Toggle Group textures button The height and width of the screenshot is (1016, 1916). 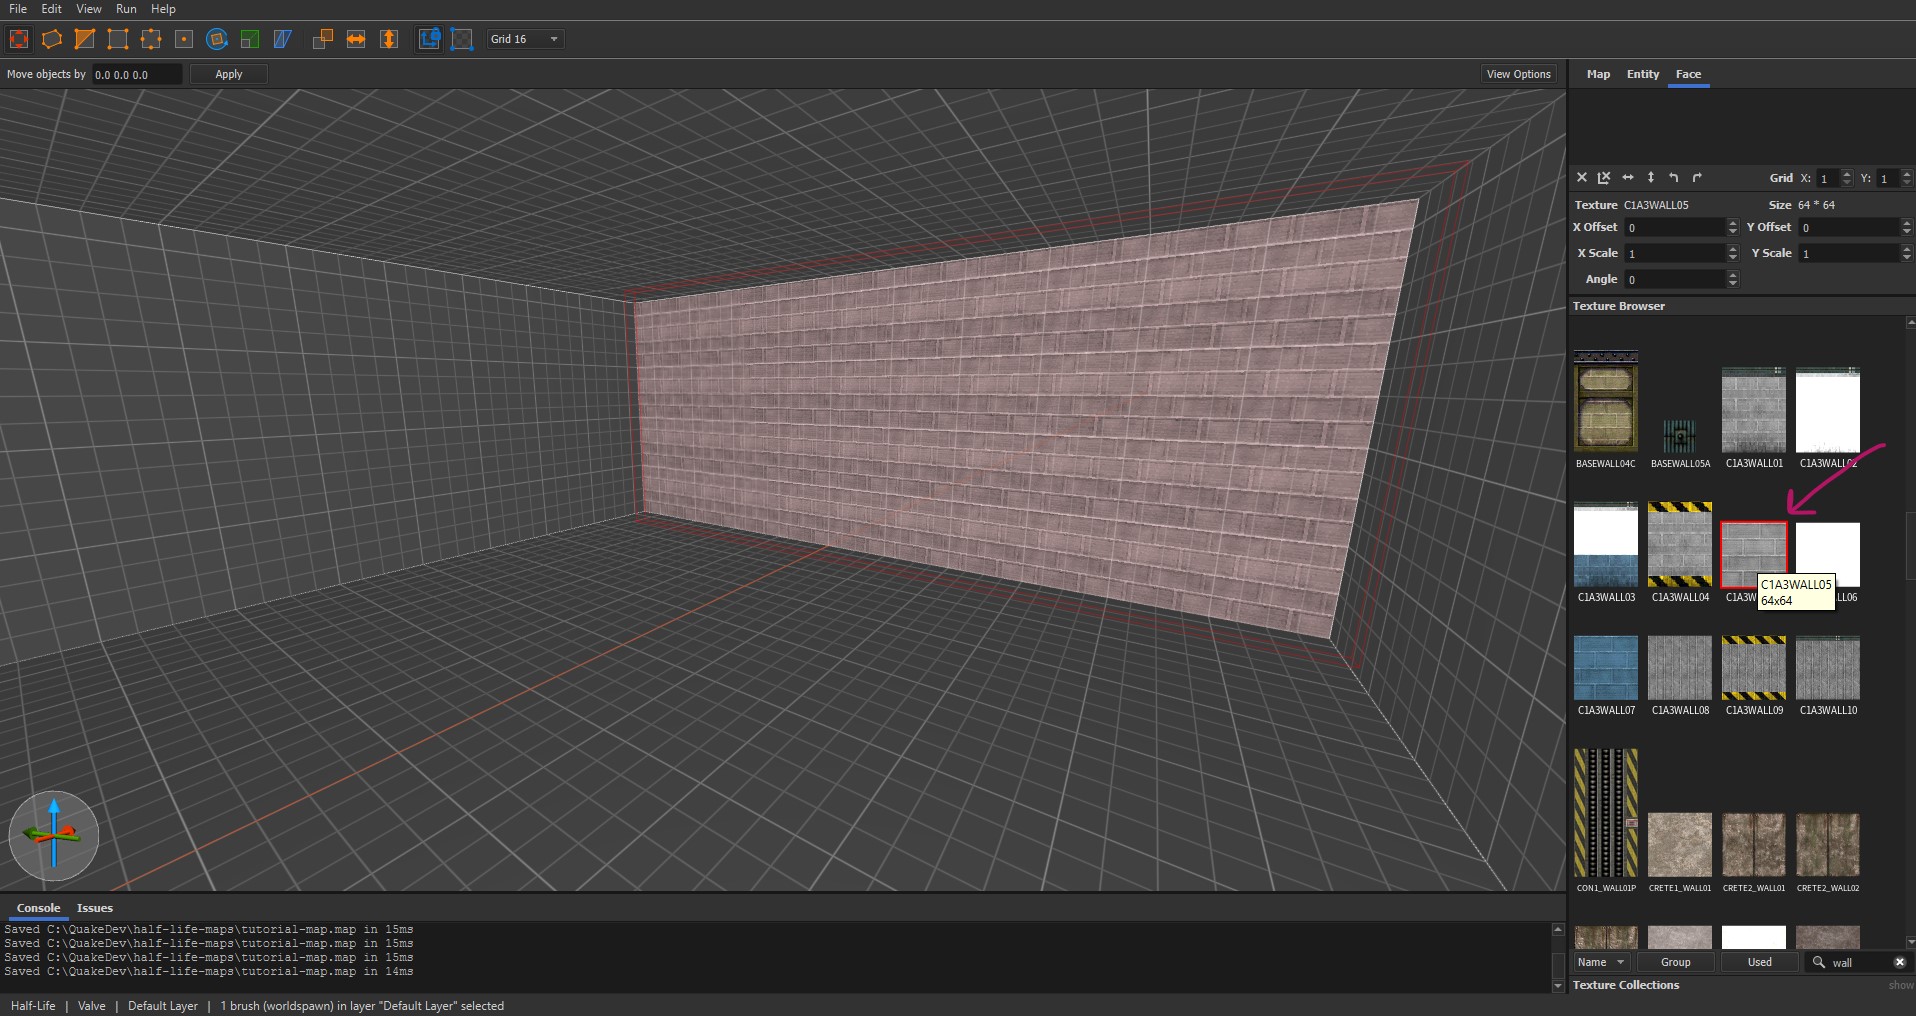click(x=1676, y=962)
